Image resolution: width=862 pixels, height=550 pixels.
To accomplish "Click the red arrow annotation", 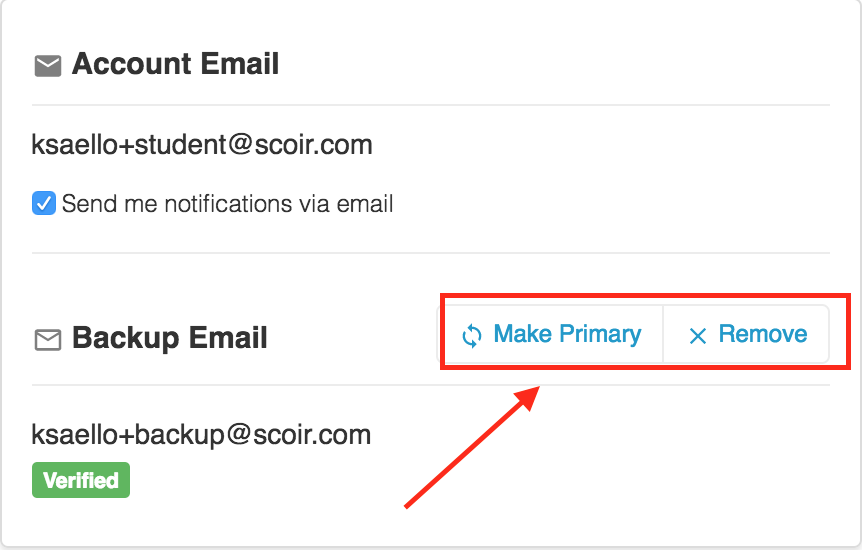I will click(472, 447).
